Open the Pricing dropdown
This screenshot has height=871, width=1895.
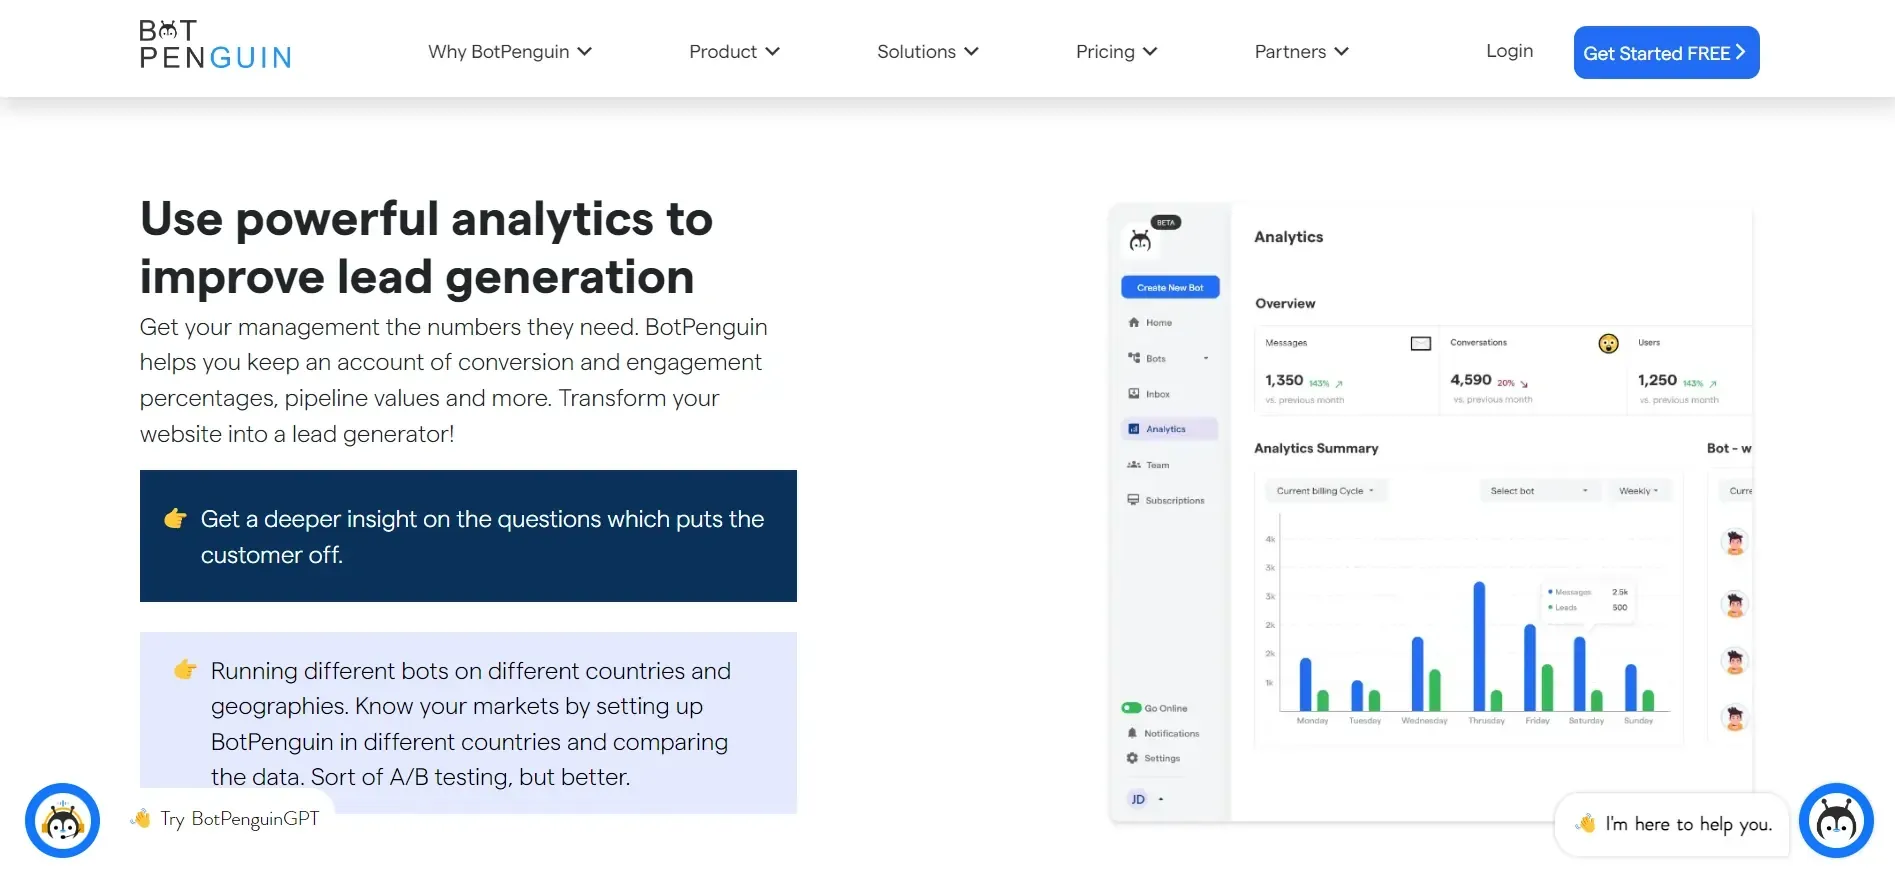(1116, 52)
